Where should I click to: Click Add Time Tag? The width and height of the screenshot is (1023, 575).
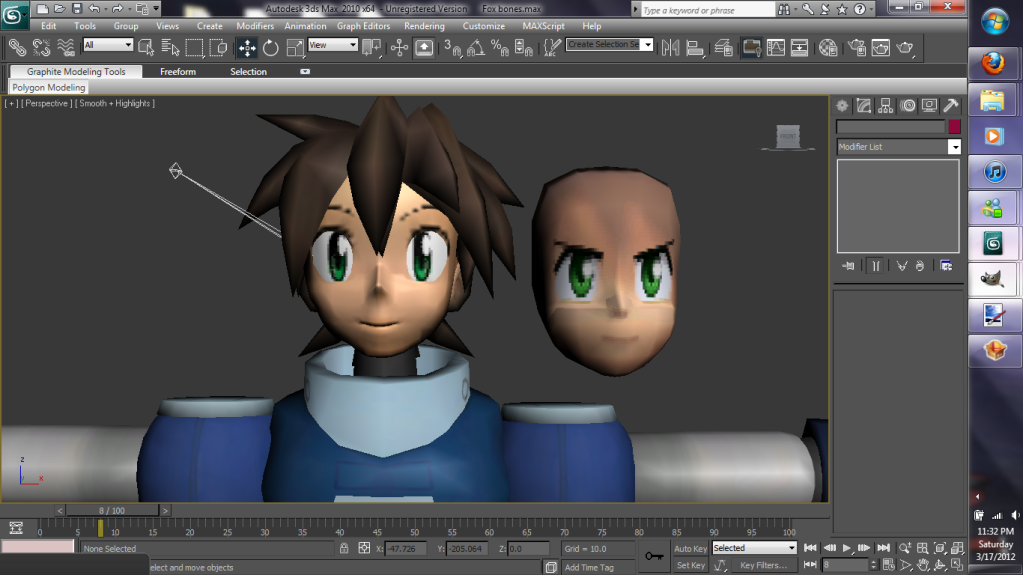589,567
